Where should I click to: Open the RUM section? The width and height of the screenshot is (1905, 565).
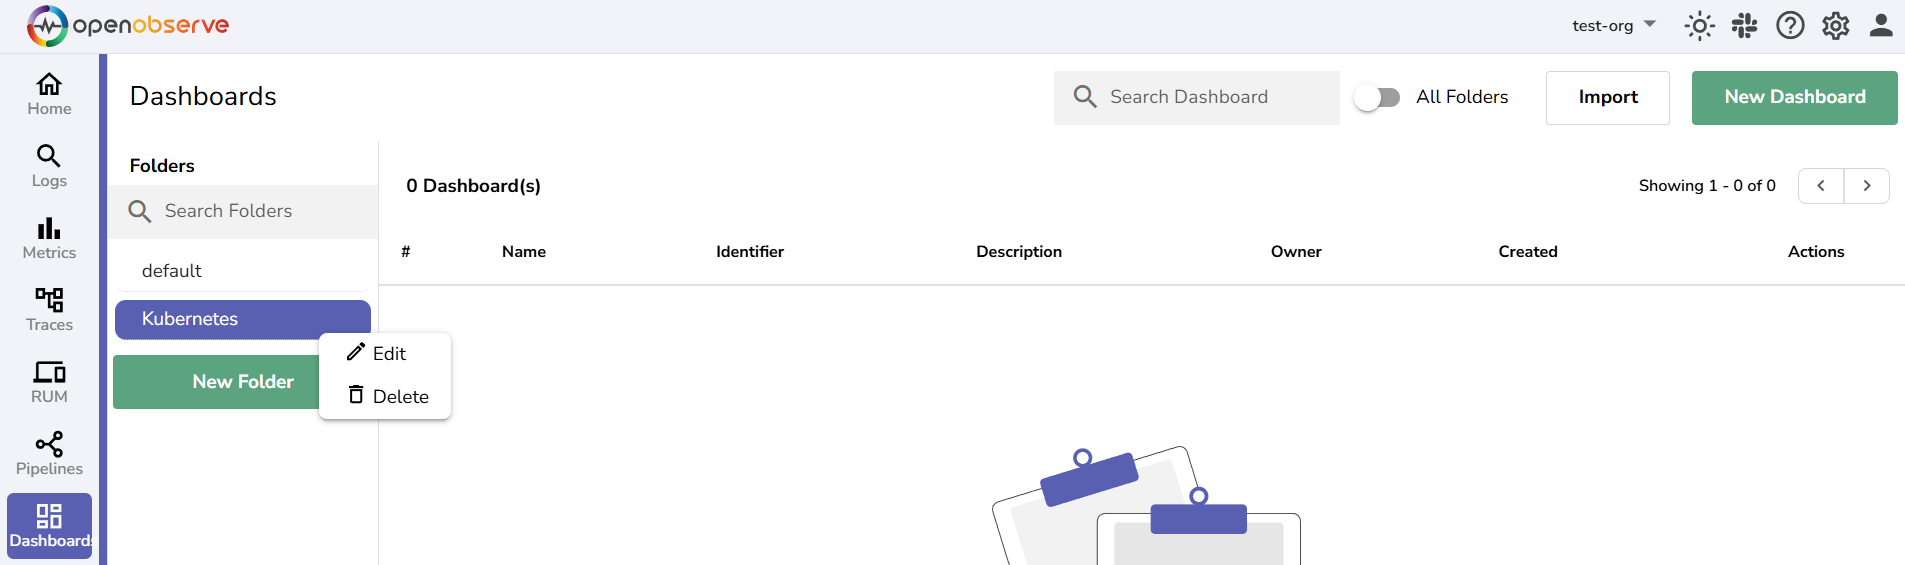coord(49,382)
